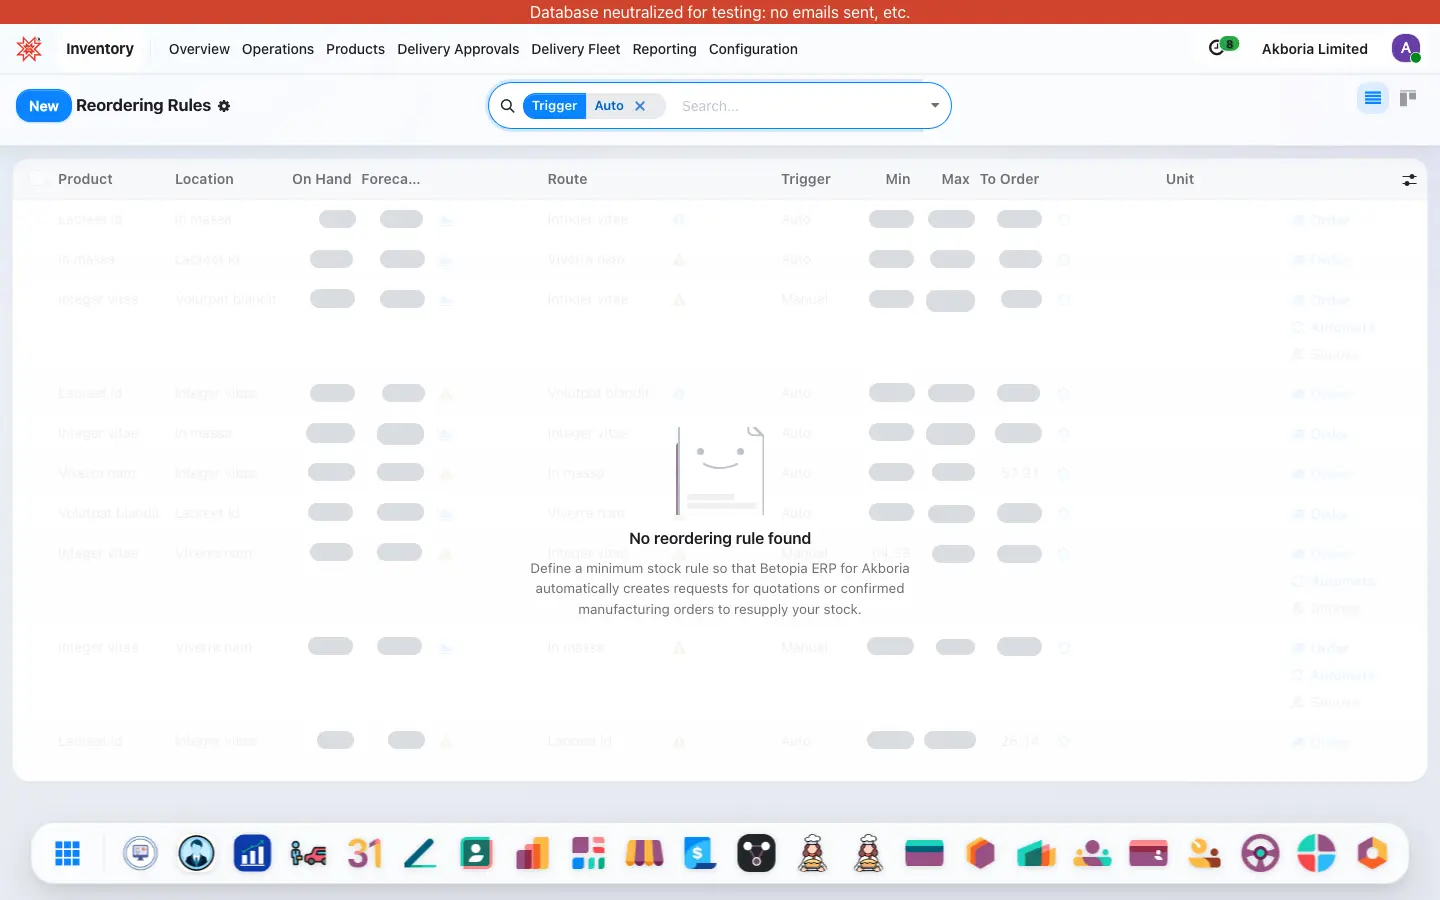Open the pink credit card dock app
This screenshot has width=1440, height=900.
[1149, 853]
